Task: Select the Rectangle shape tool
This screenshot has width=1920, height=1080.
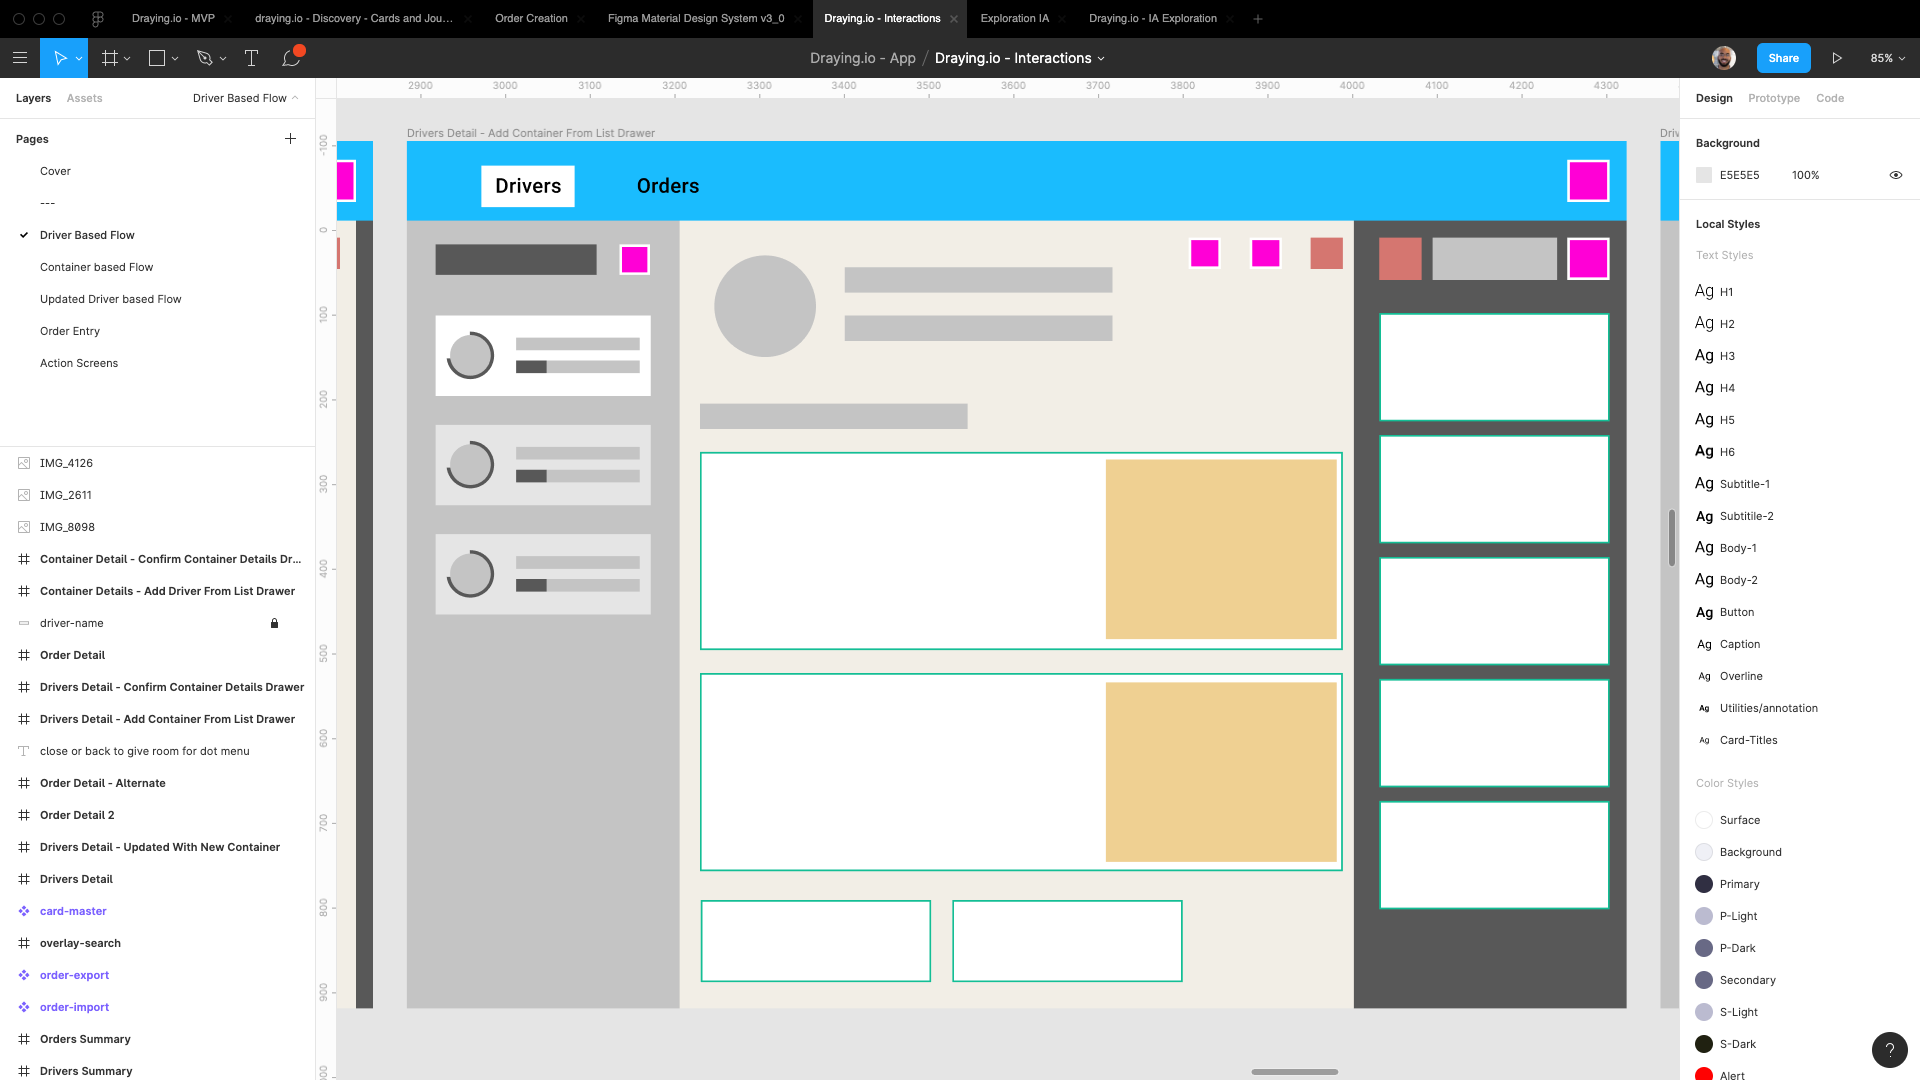Action: [x=157, y=58]
